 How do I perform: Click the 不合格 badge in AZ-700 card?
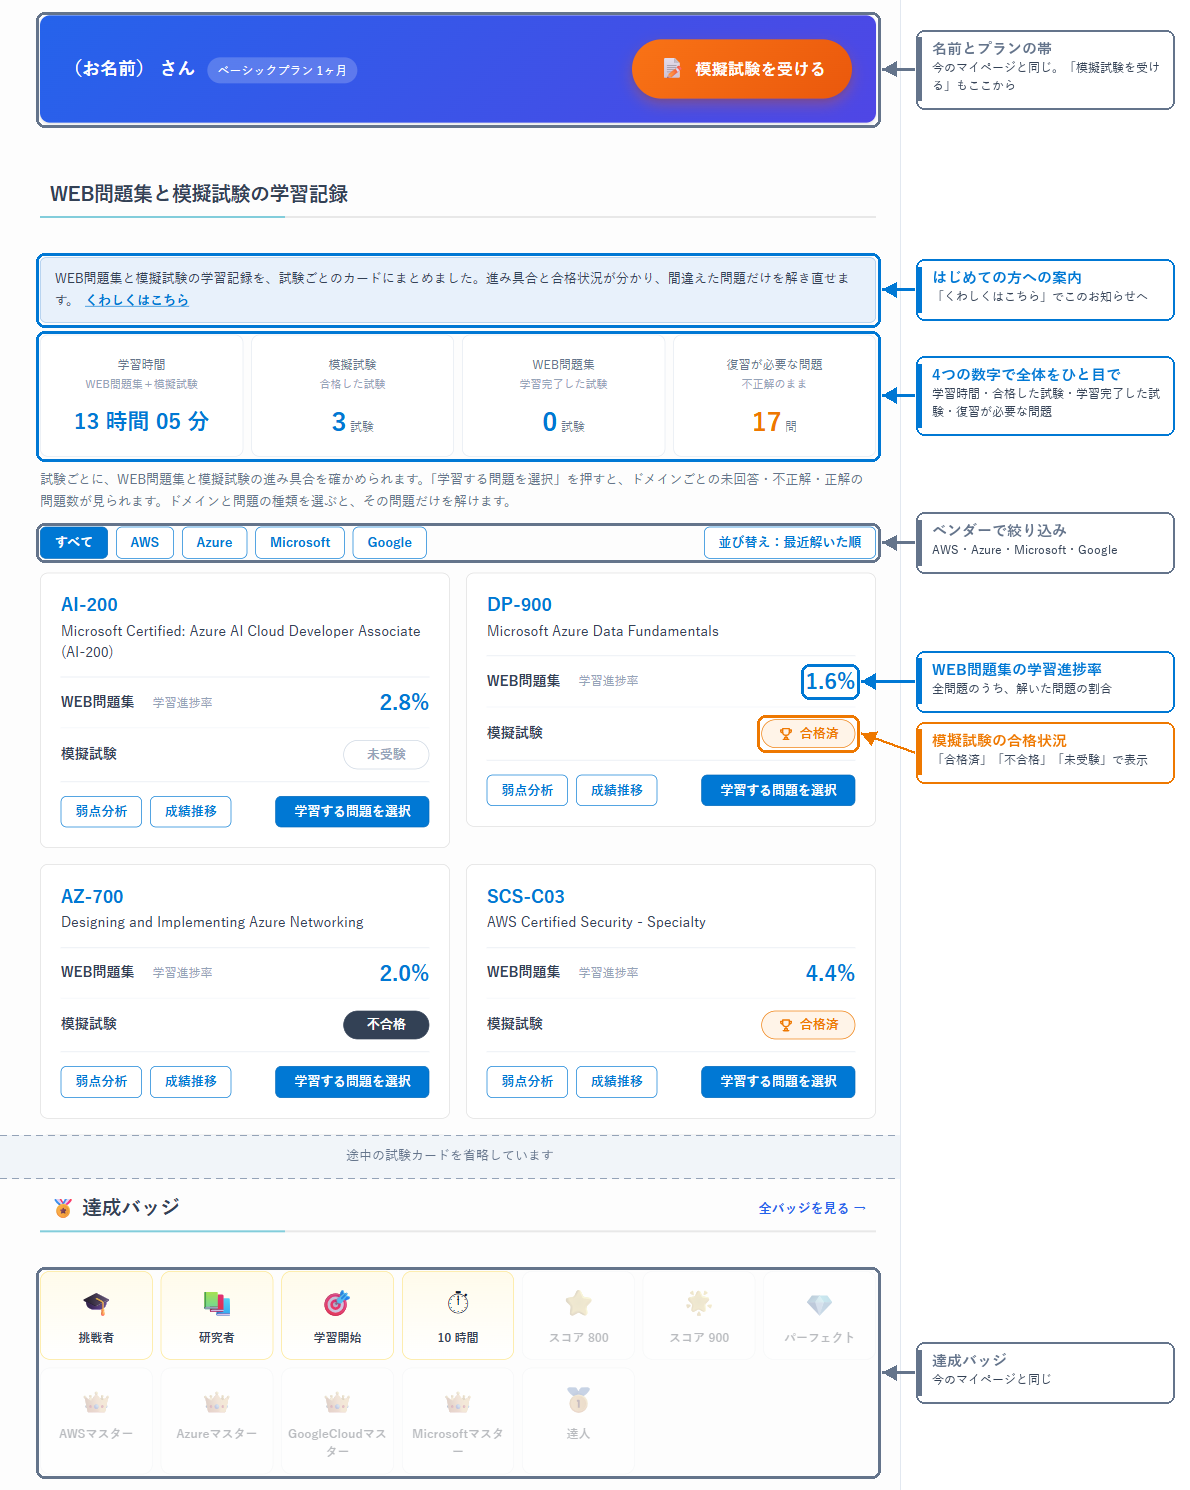(x=386, y=1024)
